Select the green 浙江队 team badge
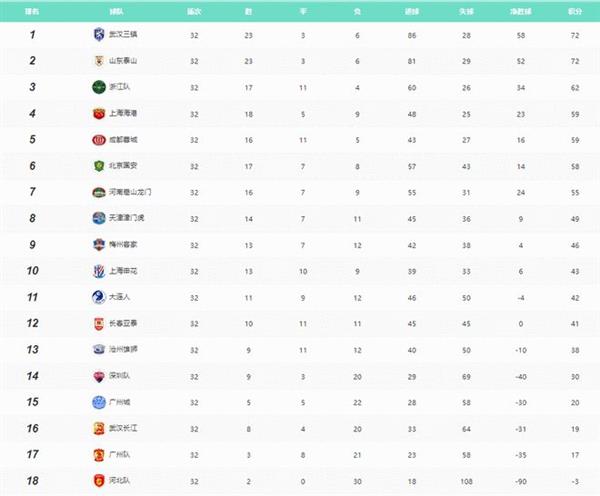600x496 pixels. pyautogui.click(x=99, y=87)
